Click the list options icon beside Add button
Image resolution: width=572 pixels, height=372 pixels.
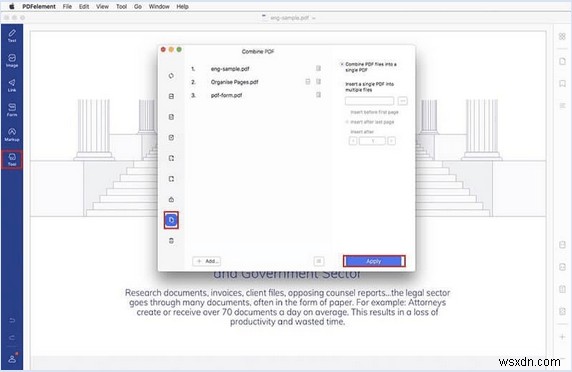pyautogui.click(x=319, y=261)
